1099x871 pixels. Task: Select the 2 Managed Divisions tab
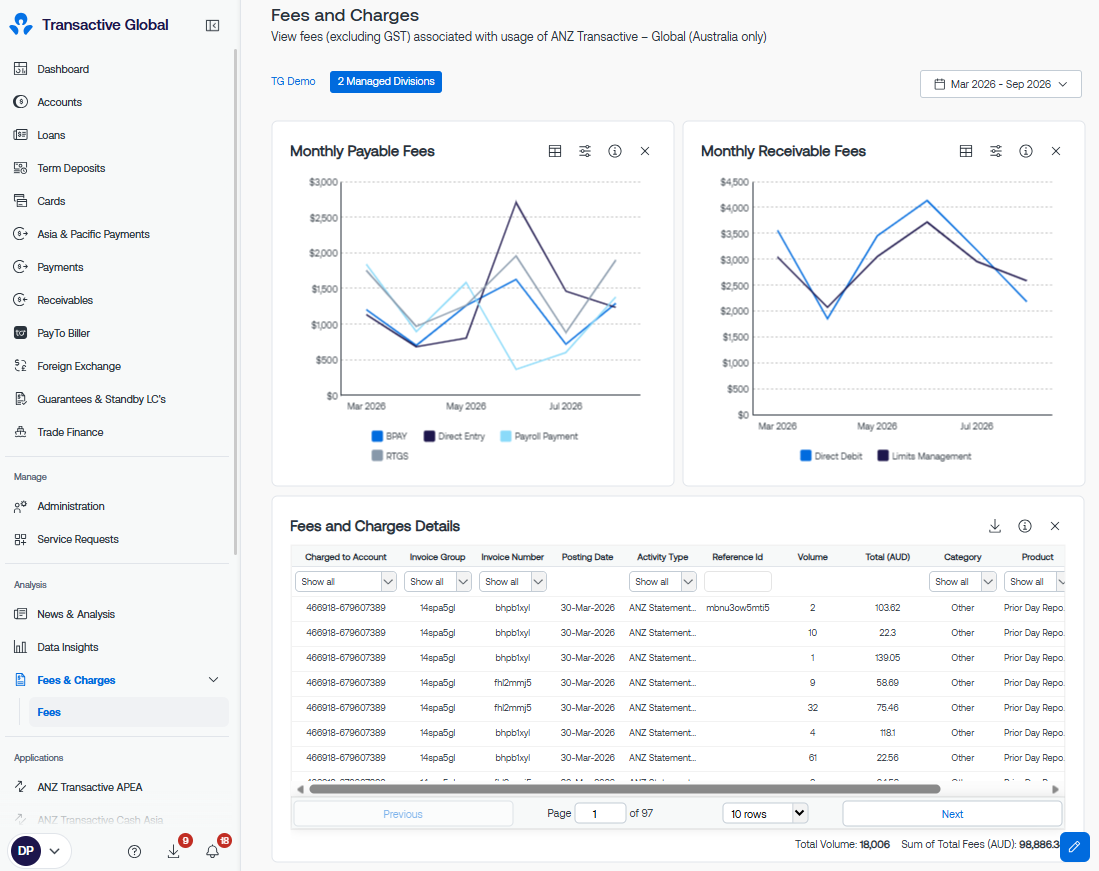point(386,82)
